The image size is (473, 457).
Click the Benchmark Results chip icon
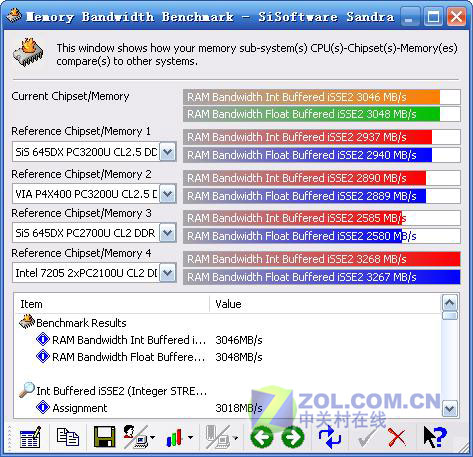(x=27, y=322)
